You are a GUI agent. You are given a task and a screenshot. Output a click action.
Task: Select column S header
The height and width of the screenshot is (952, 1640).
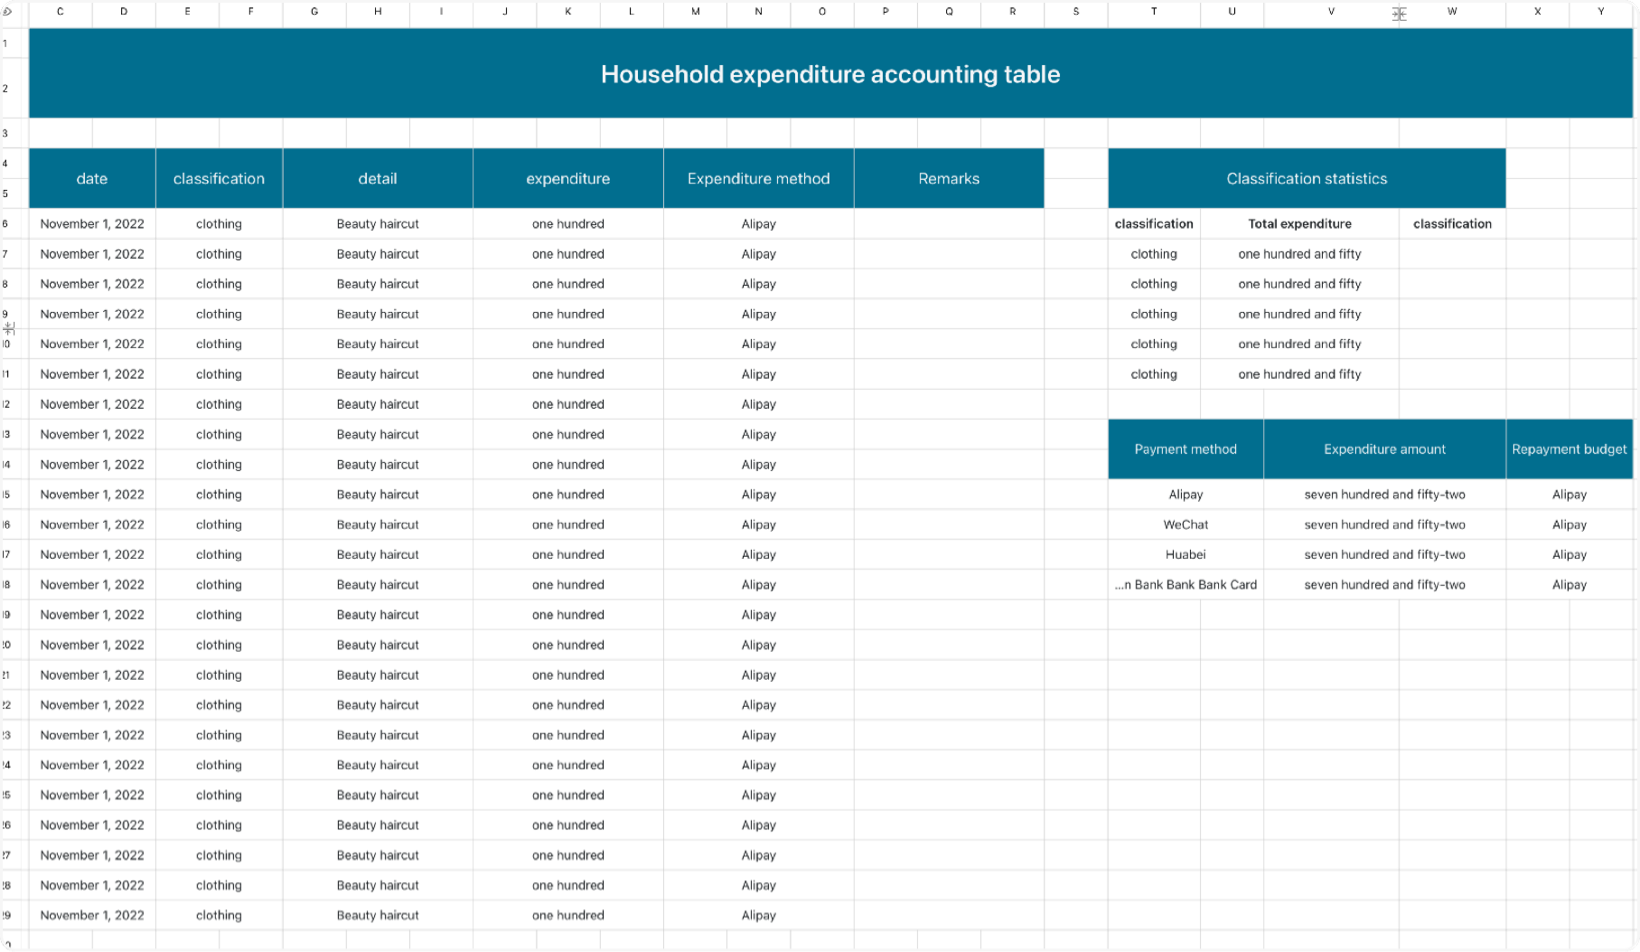click(x=1076, y=12)
